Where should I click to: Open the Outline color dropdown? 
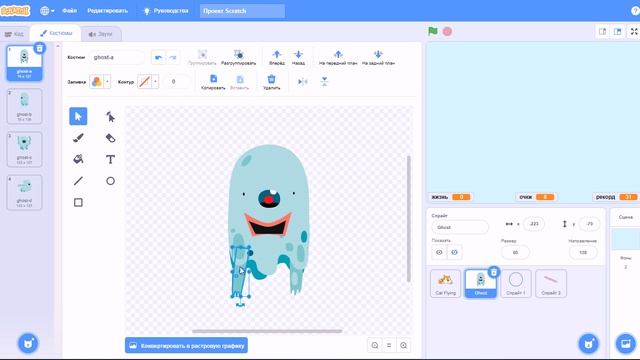[x=155, y=82]
